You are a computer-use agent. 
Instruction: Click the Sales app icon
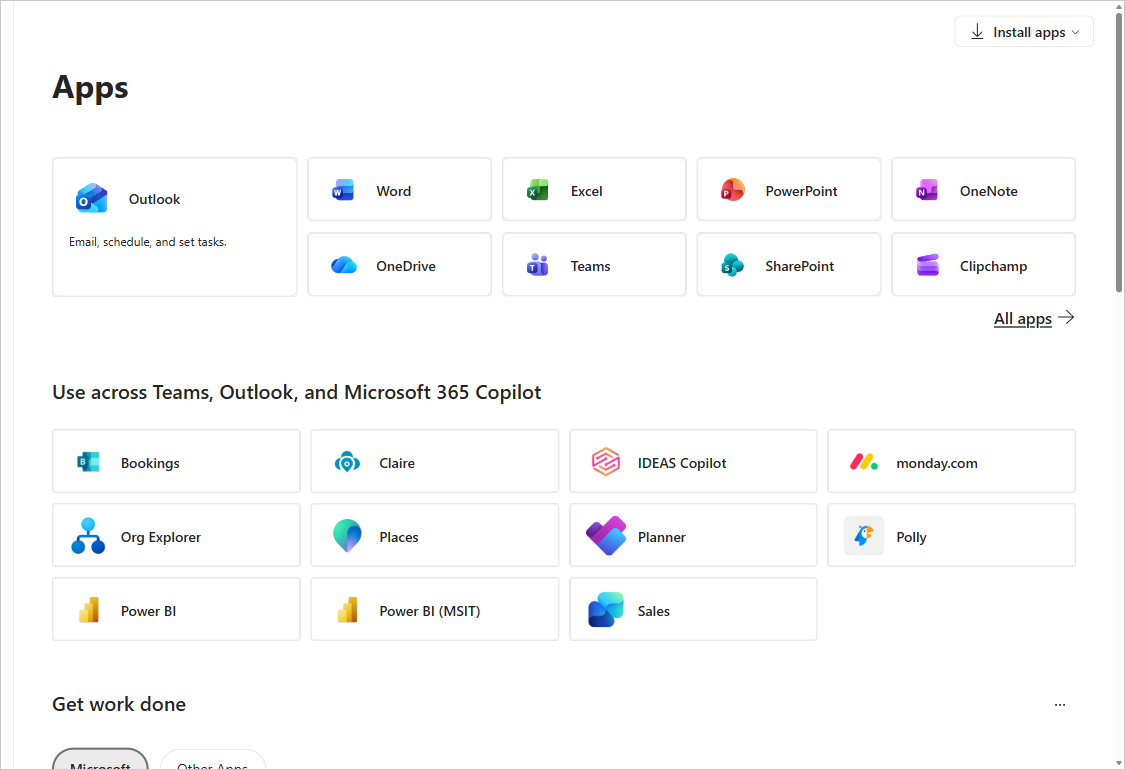606,610
